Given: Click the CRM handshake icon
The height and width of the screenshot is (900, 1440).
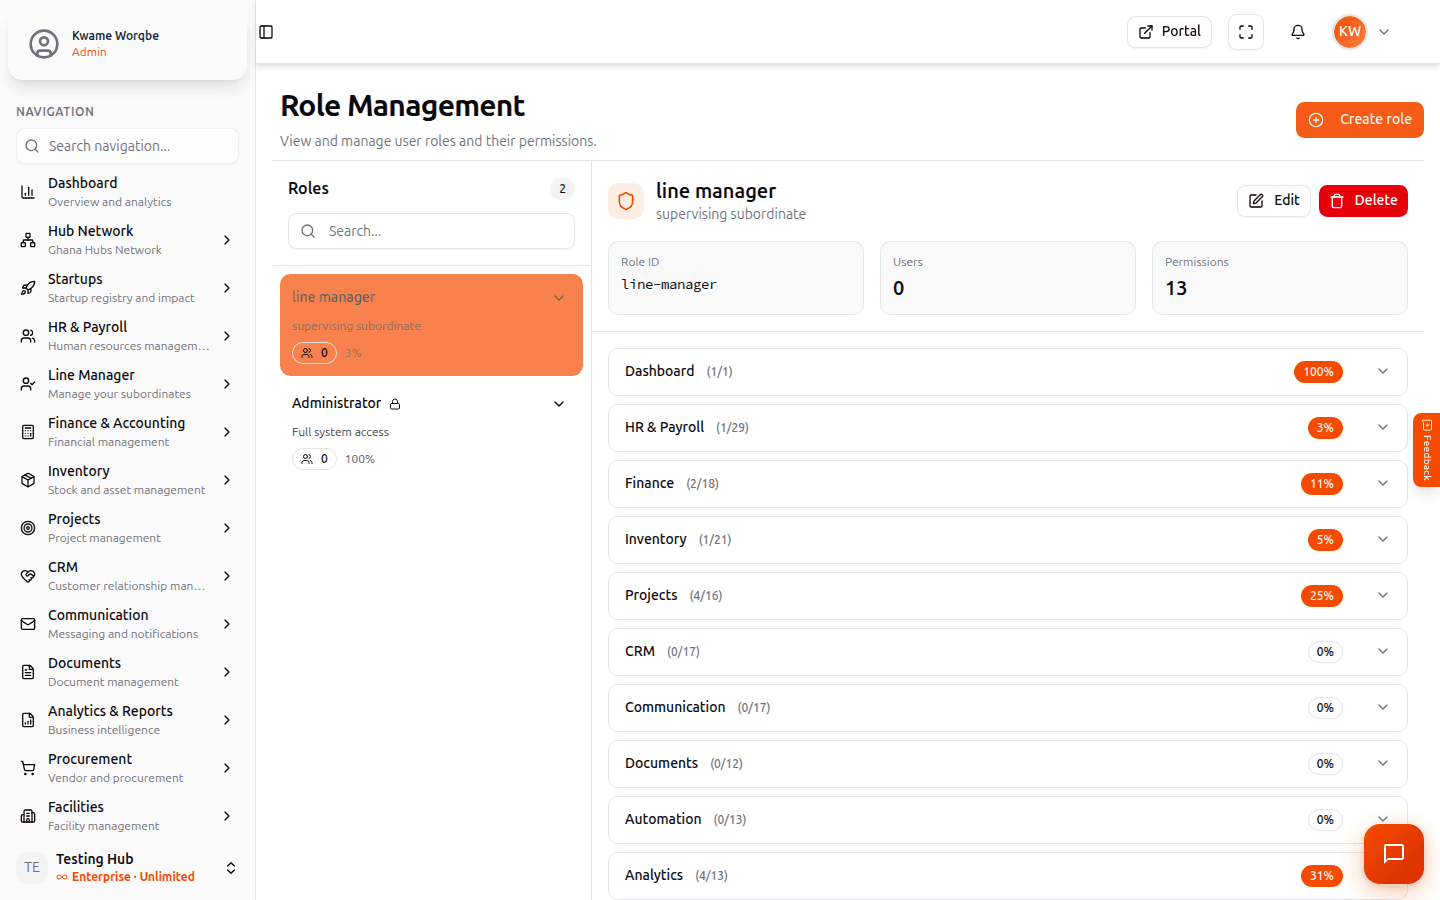Looking at the screenshot, I should 28,576.
